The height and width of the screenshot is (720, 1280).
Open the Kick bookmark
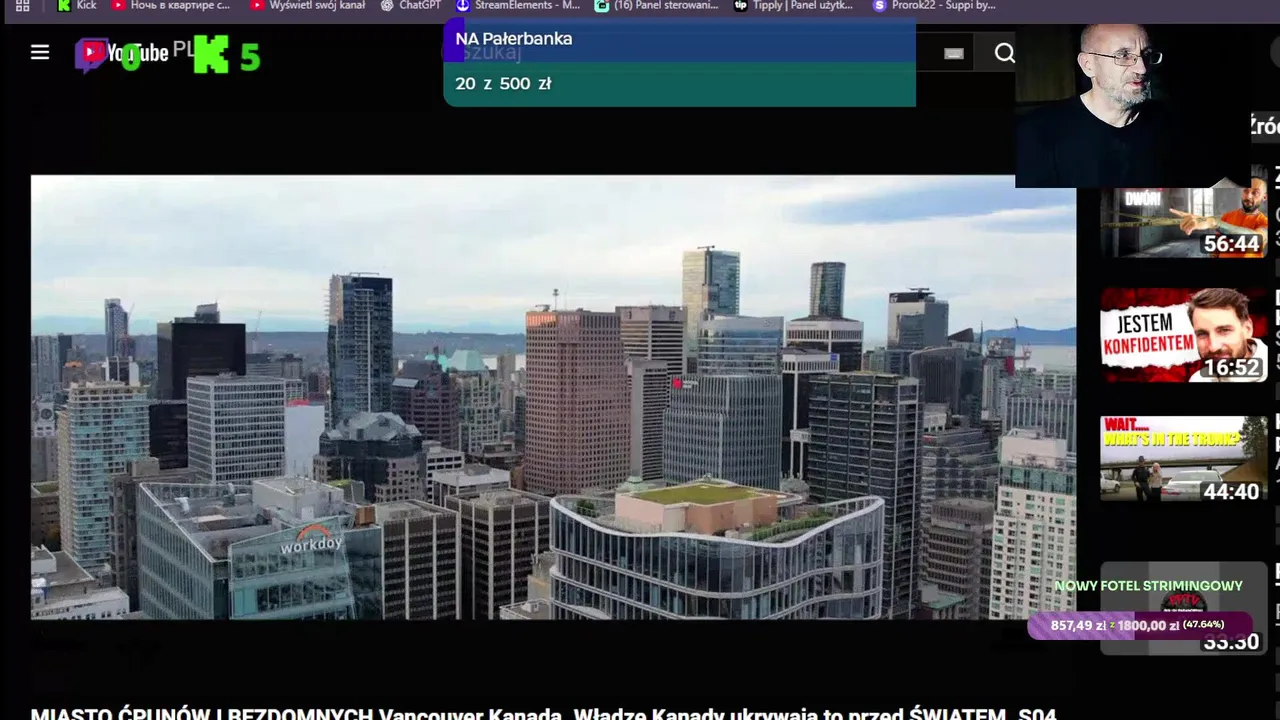(x=77, y=6)
